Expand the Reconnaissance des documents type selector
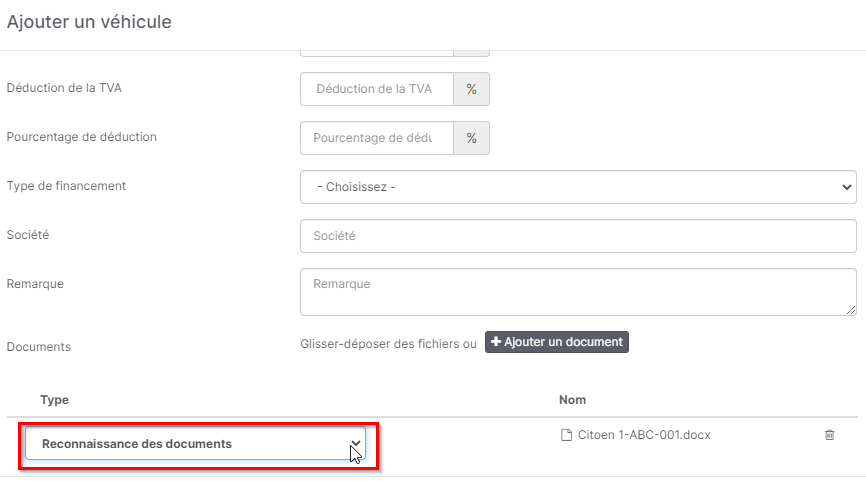866x486 pixels. pos(195,444)
